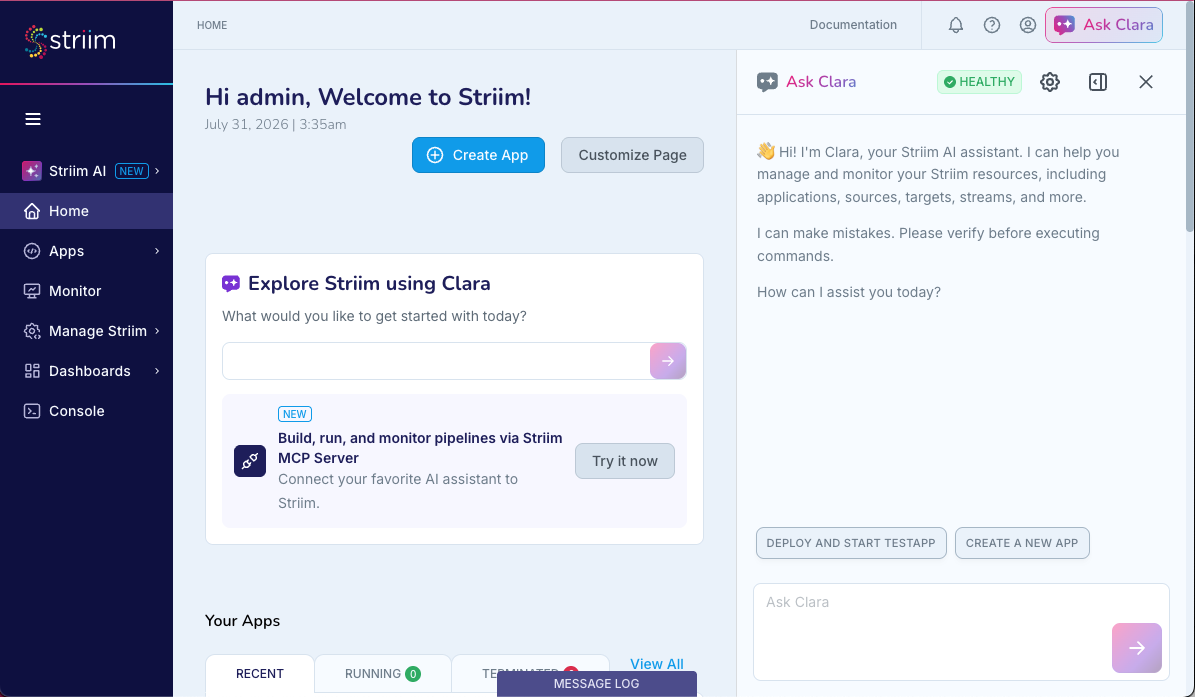Close the Ask Clara panel
The height and width of the screenshot is (697, 1195).
coord(1145,82)
